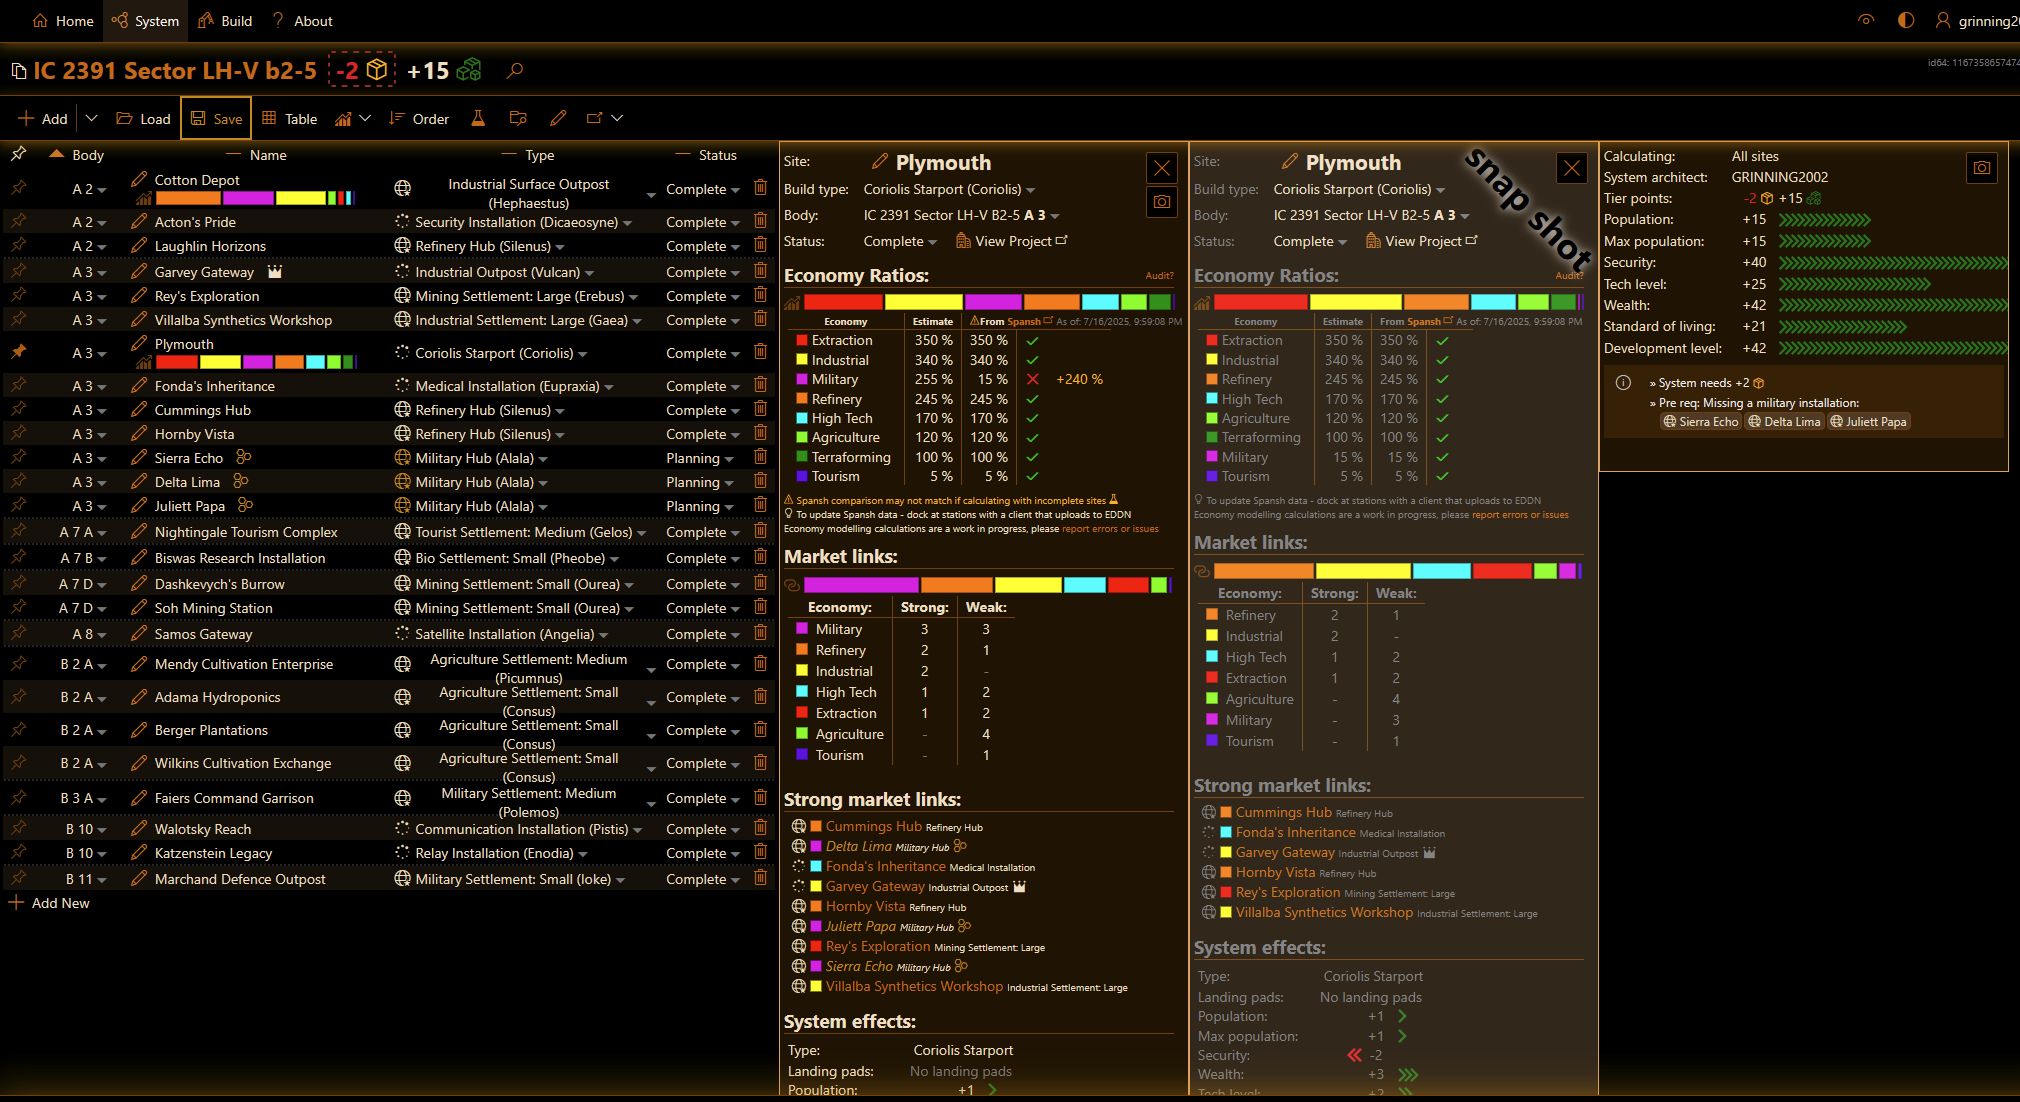Open the Body dropdown for Plymouth site panel
The width and height of the screenshot is (2020, 1102).
pyautogui.click(x=961, y=215)
